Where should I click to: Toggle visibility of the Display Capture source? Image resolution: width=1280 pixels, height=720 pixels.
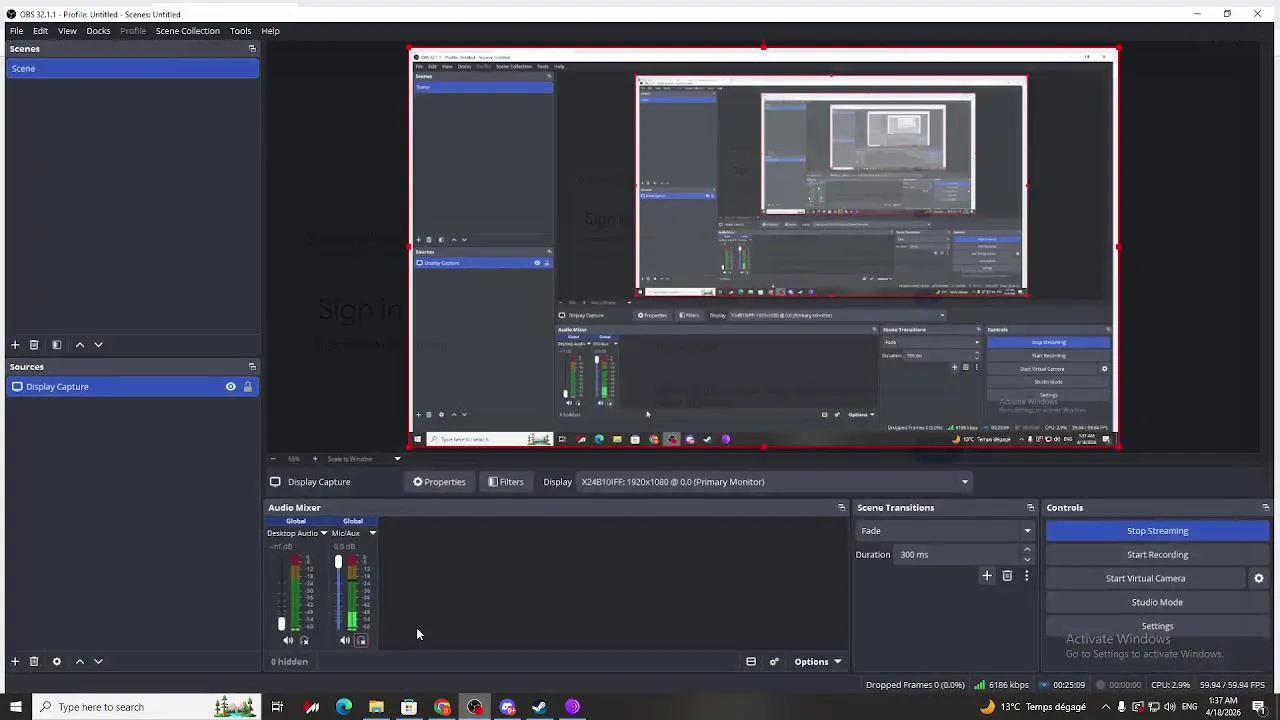tap(231, 387)
